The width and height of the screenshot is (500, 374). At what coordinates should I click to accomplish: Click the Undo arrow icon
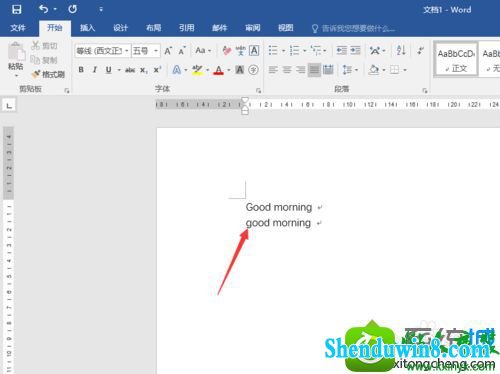click(44, 9)
